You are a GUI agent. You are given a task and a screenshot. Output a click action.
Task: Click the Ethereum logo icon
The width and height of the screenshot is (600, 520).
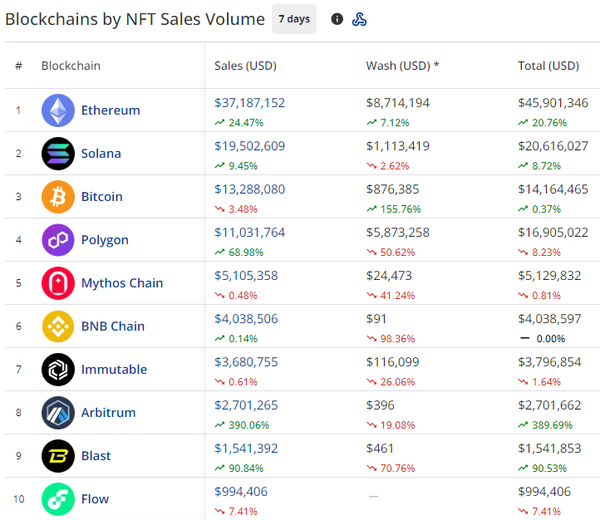[x=57, y=110]
